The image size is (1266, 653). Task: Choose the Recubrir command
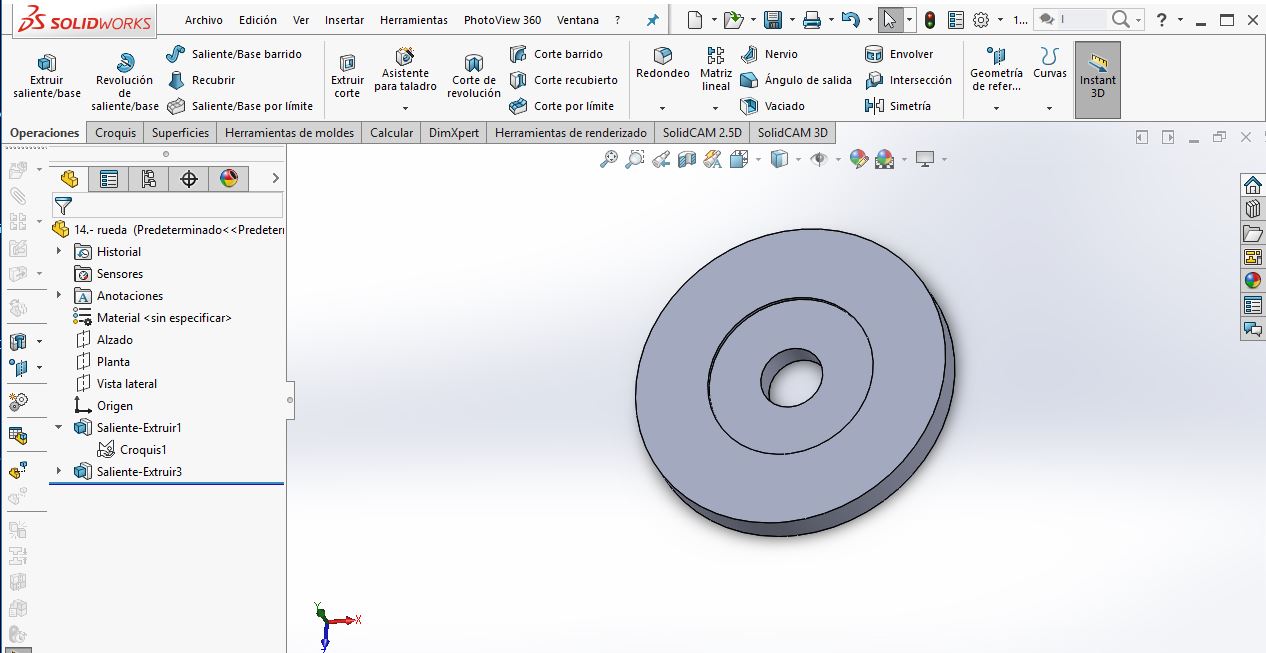pos(201,80)
